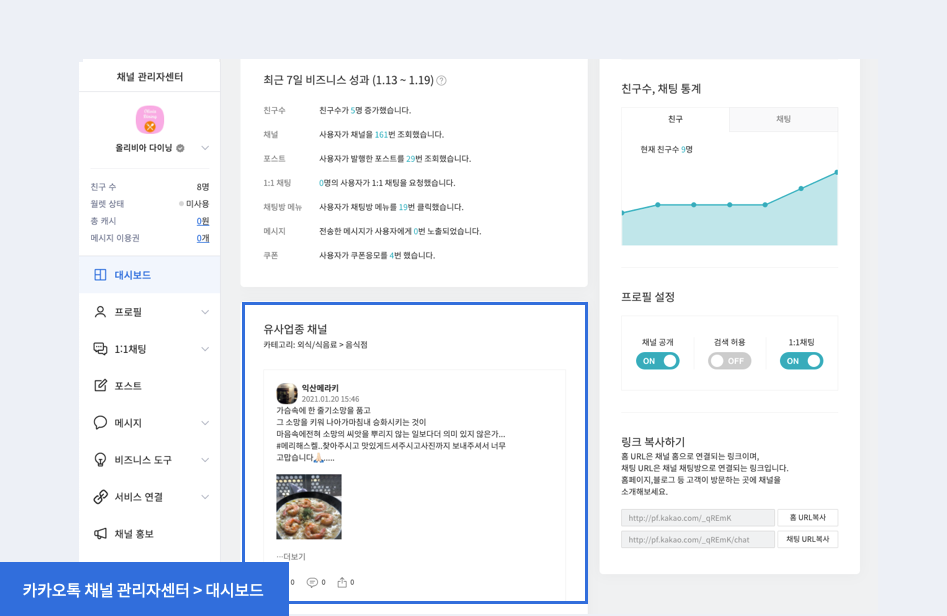Open the shrimp dish post thumbnail
947x616 pixels.
coord(309,507)
